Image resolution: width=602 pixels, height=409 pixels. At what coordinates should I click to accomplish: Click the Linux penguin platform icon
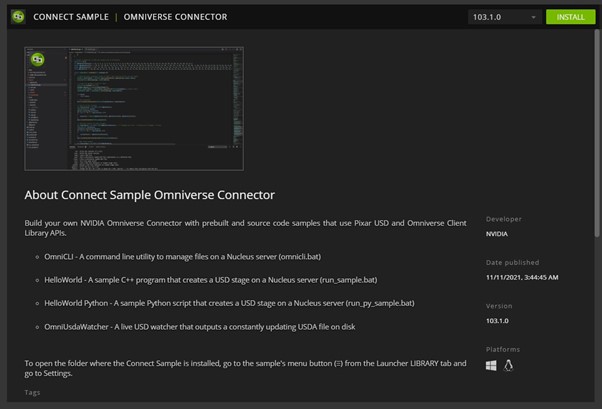tap(508, 366)
